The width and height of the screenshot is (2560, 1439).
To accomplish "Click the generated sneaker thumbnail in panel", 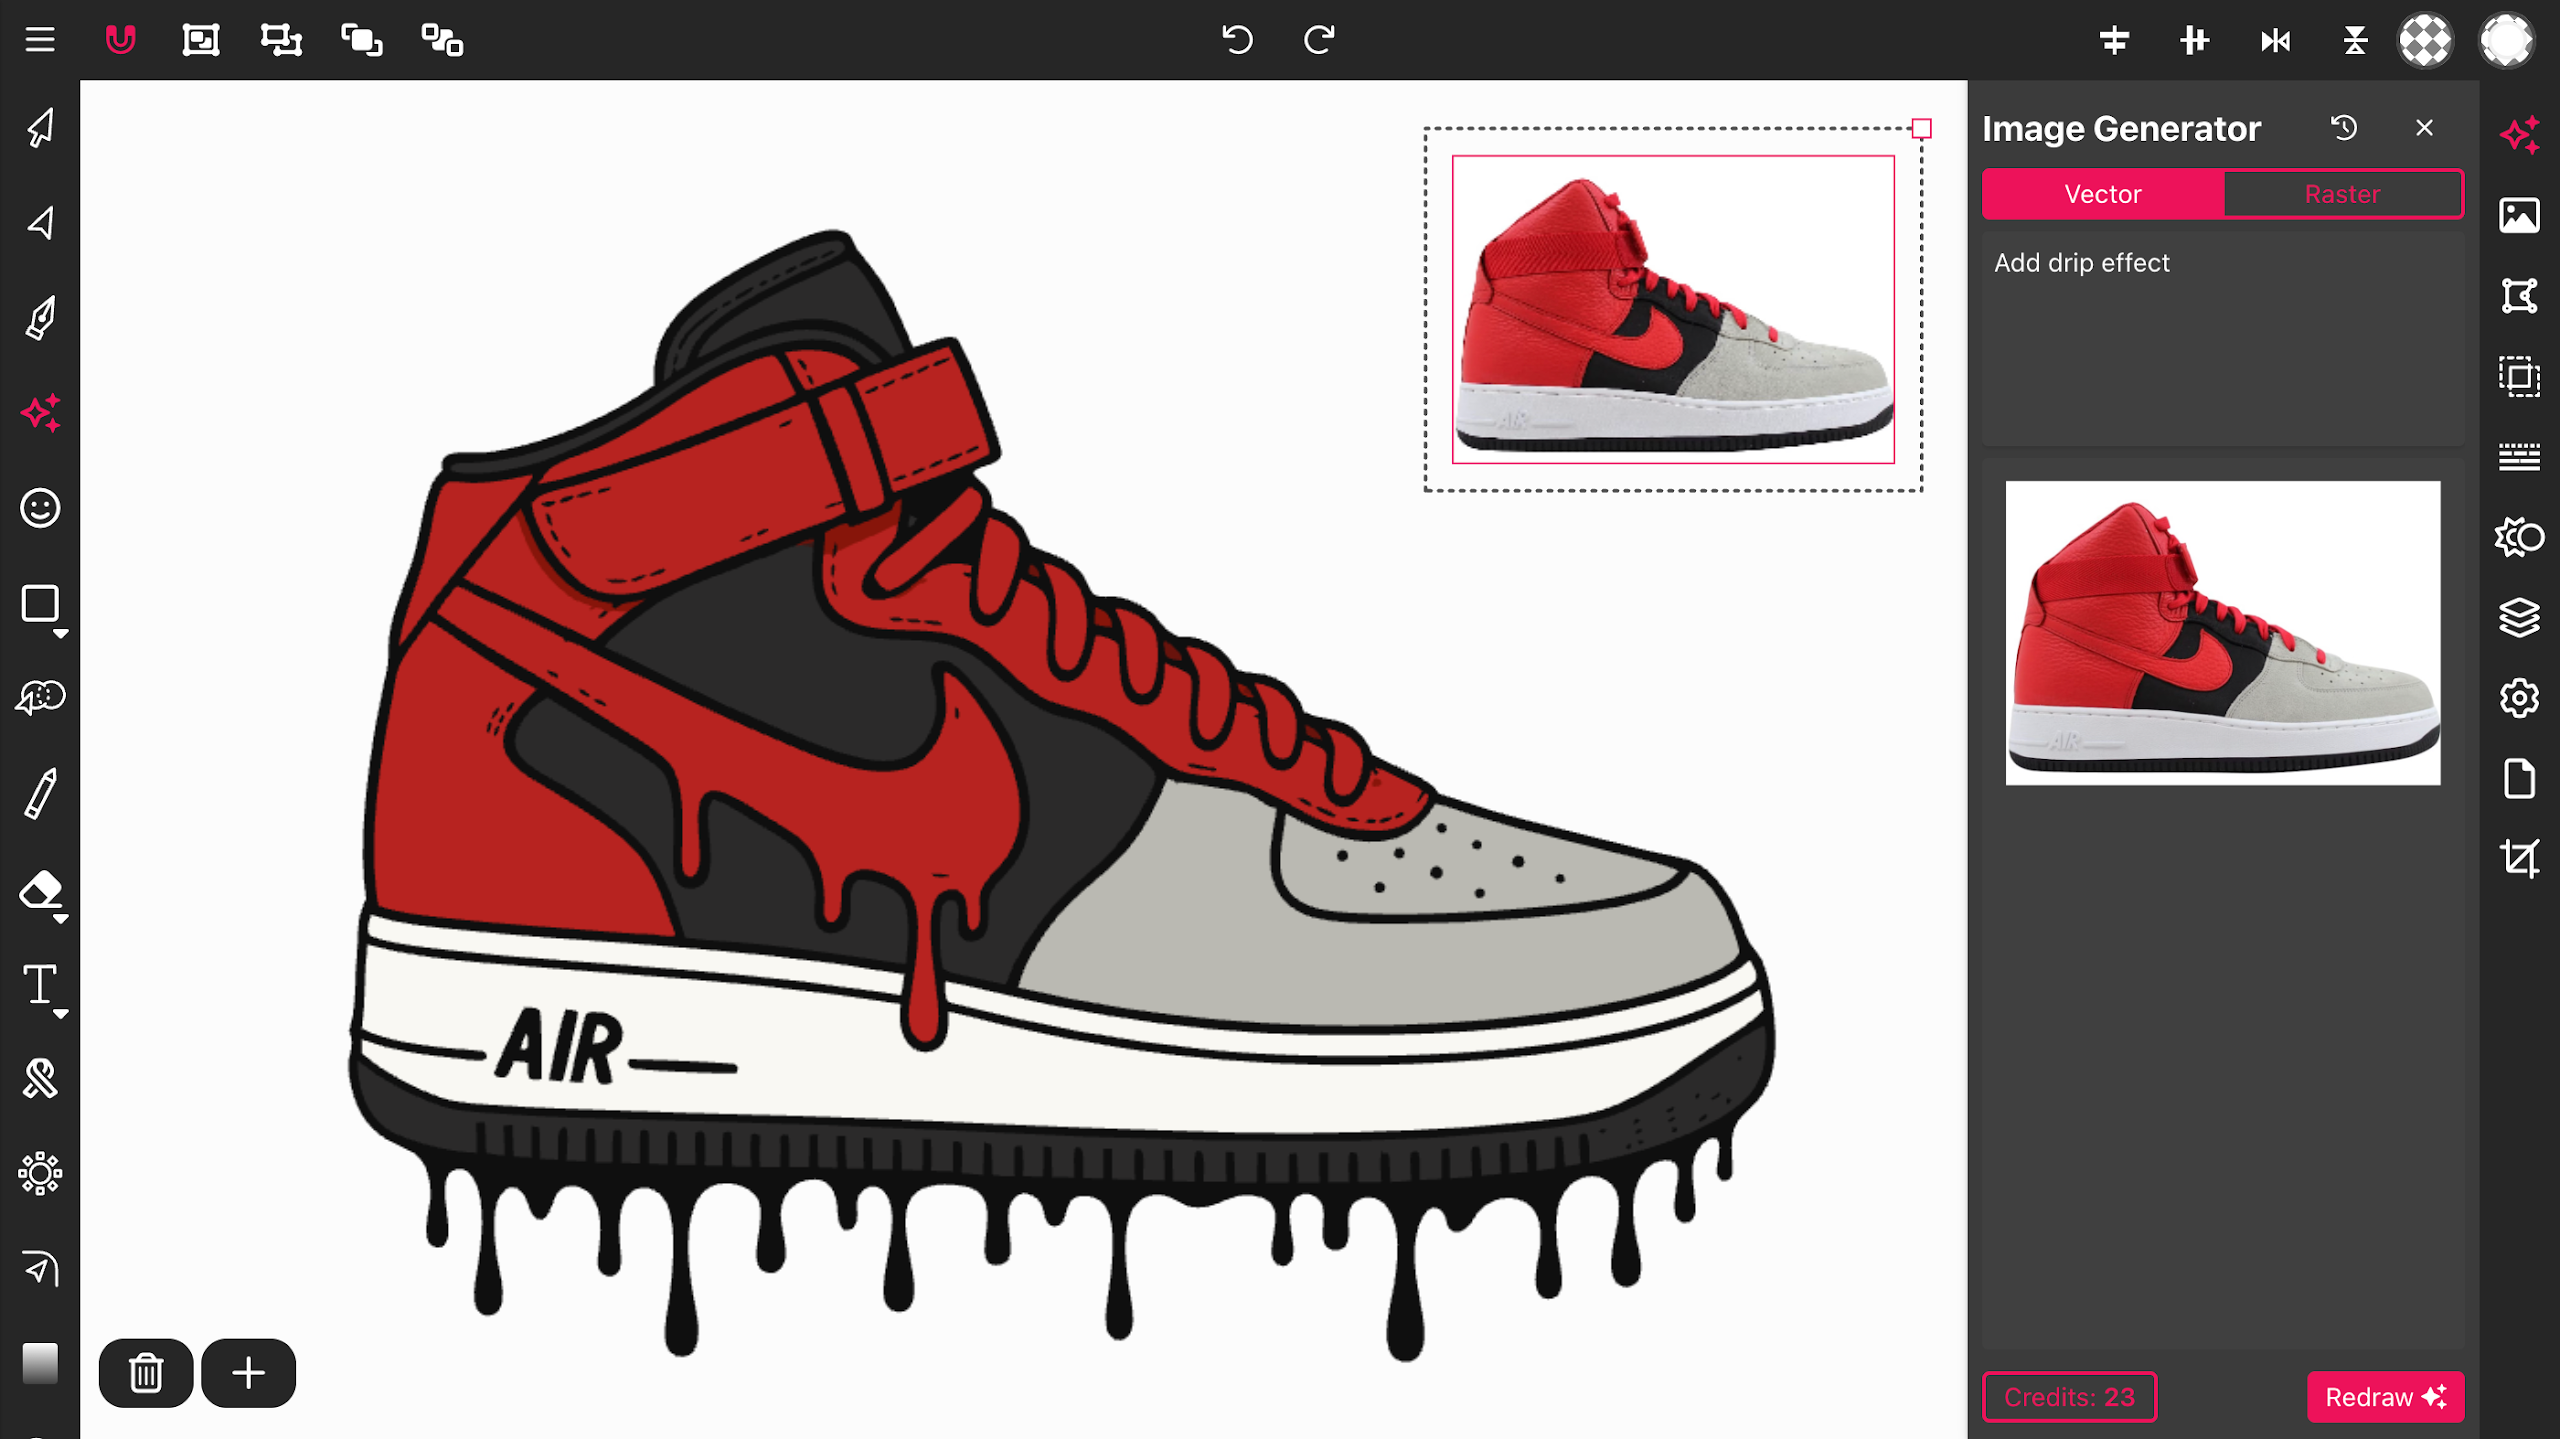I will pos(2222,633).
